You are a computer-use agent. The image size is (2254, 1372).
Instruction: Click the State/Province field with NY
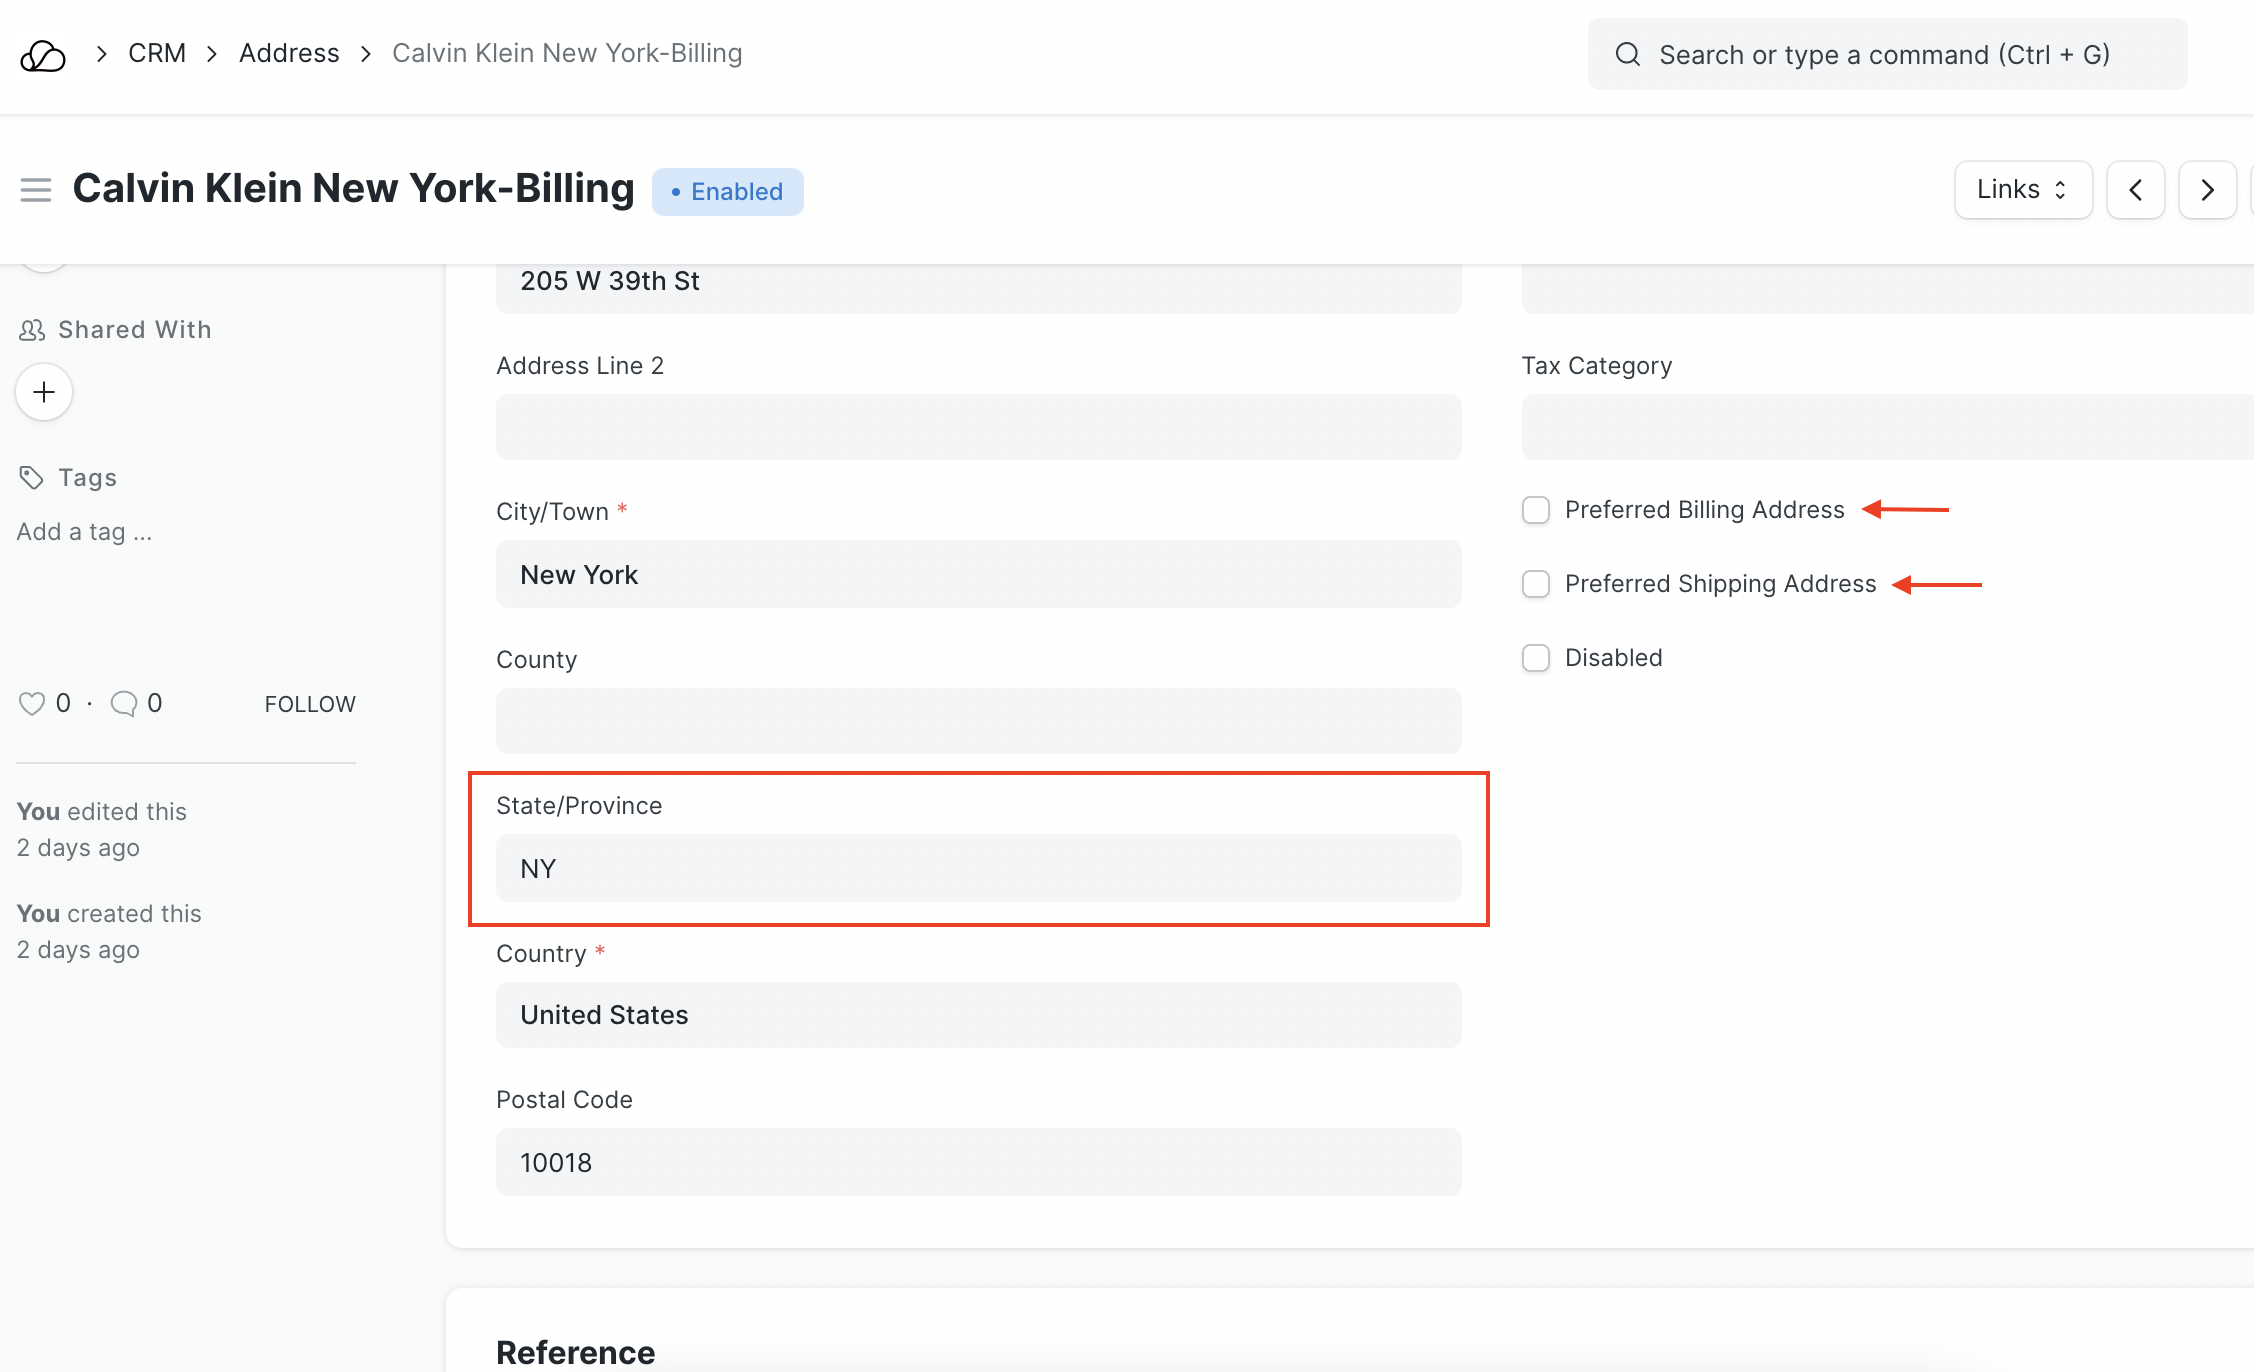point(978,868)
